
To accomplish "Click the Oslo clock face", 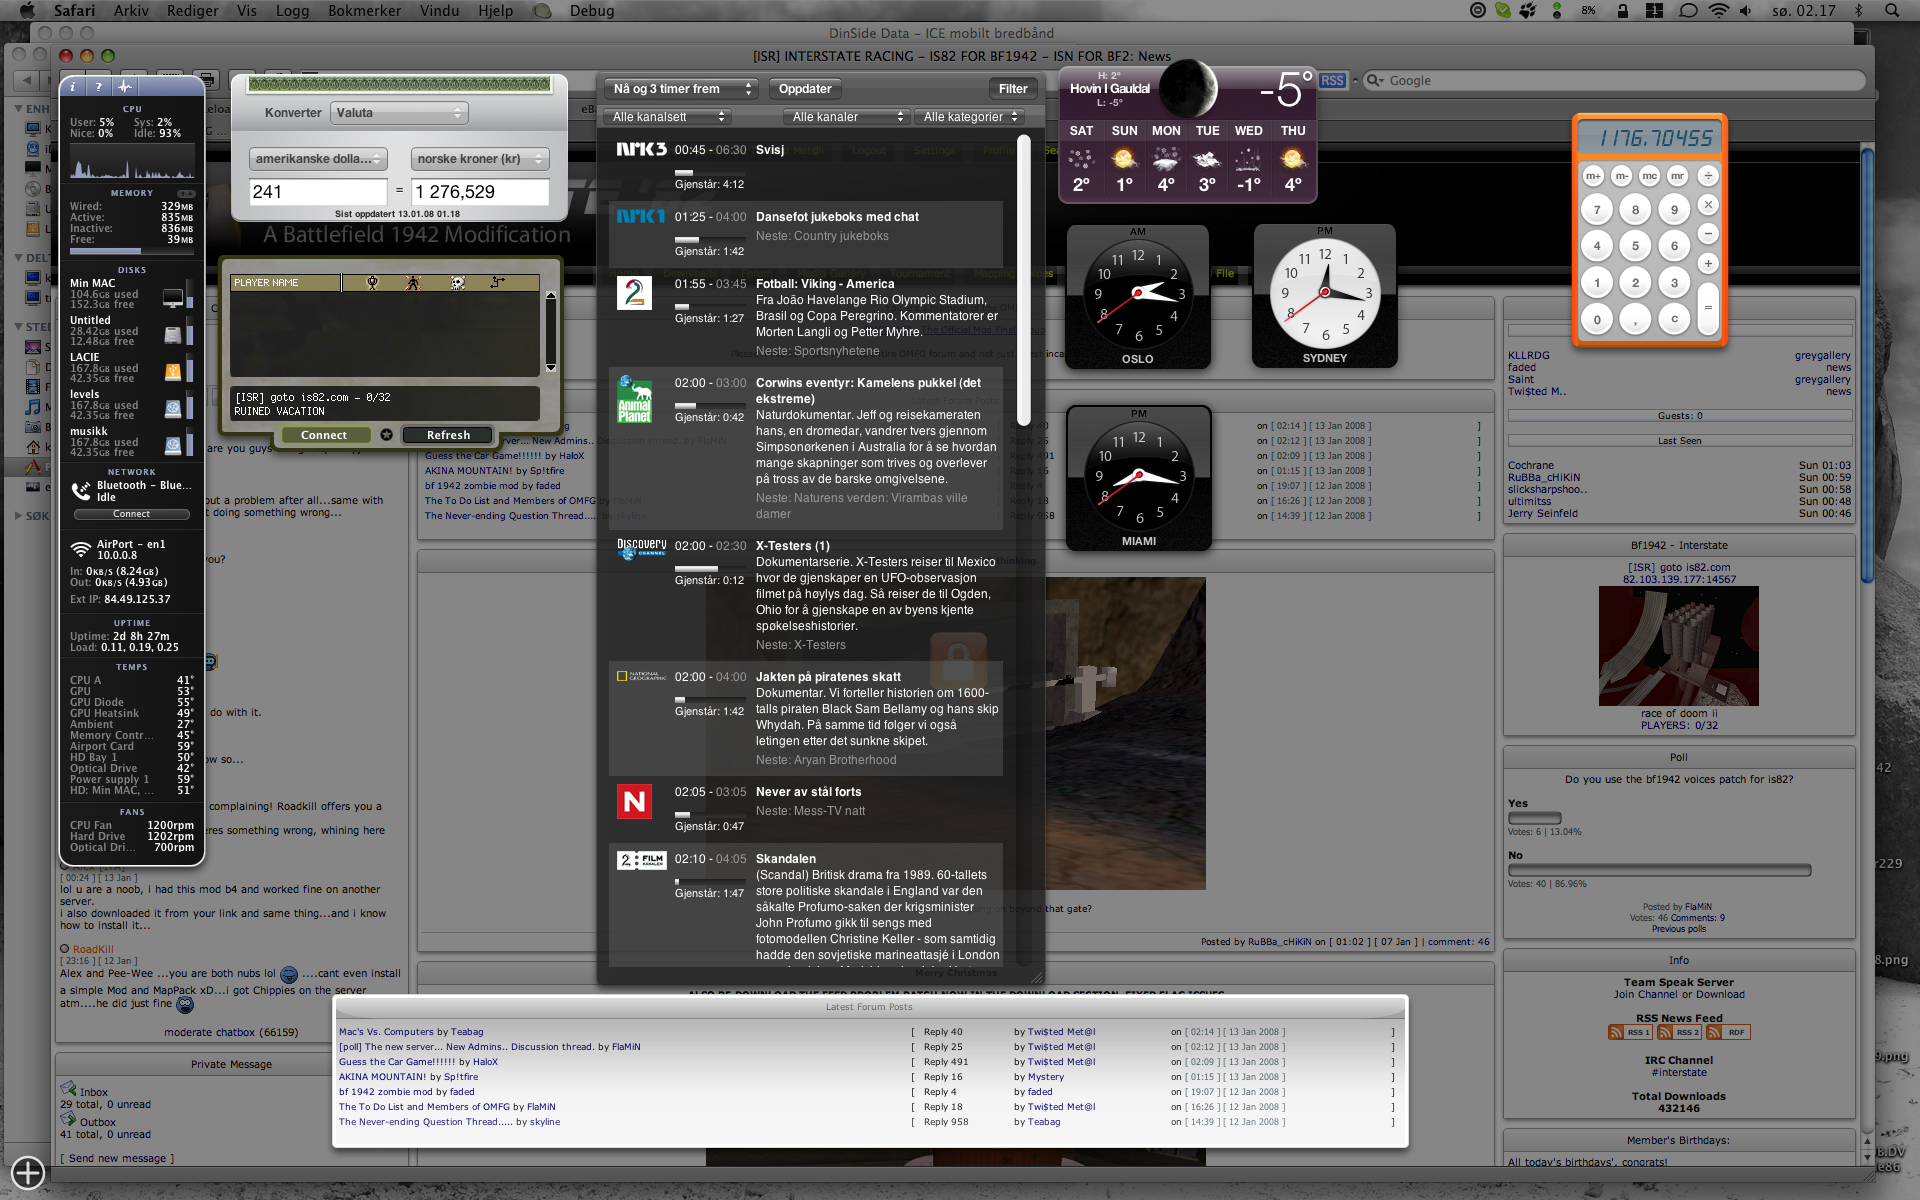I will tap(1138, 293).
